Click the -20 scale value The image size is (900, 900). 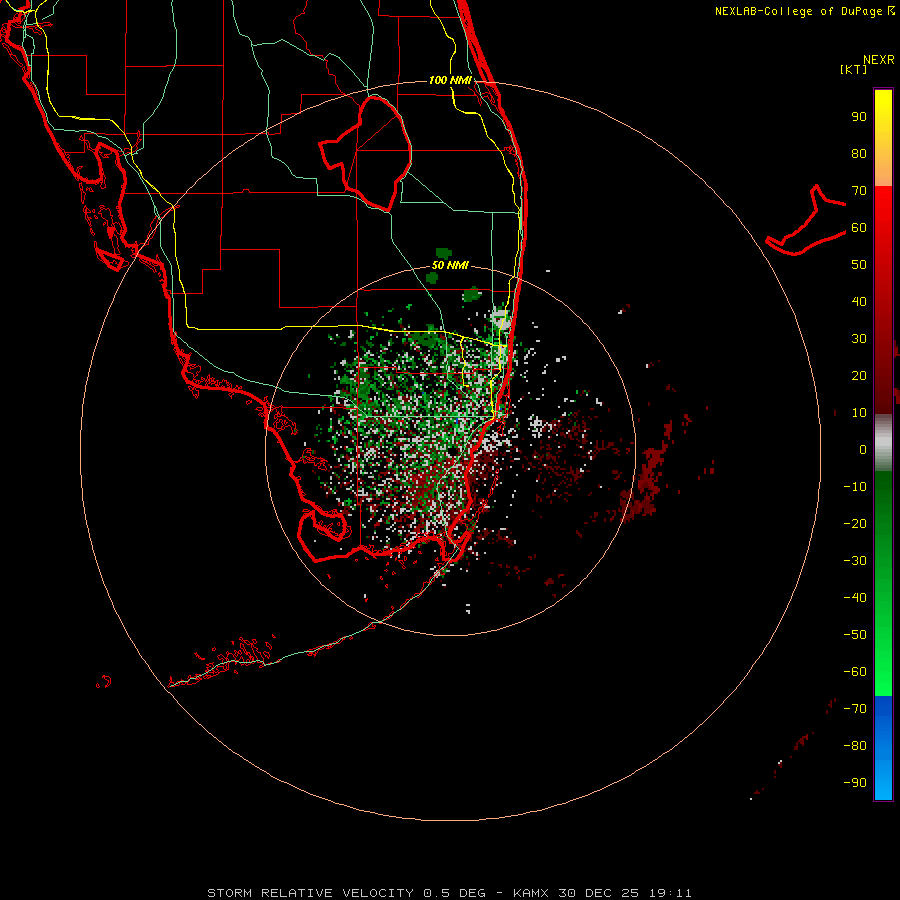click(855, 524)
